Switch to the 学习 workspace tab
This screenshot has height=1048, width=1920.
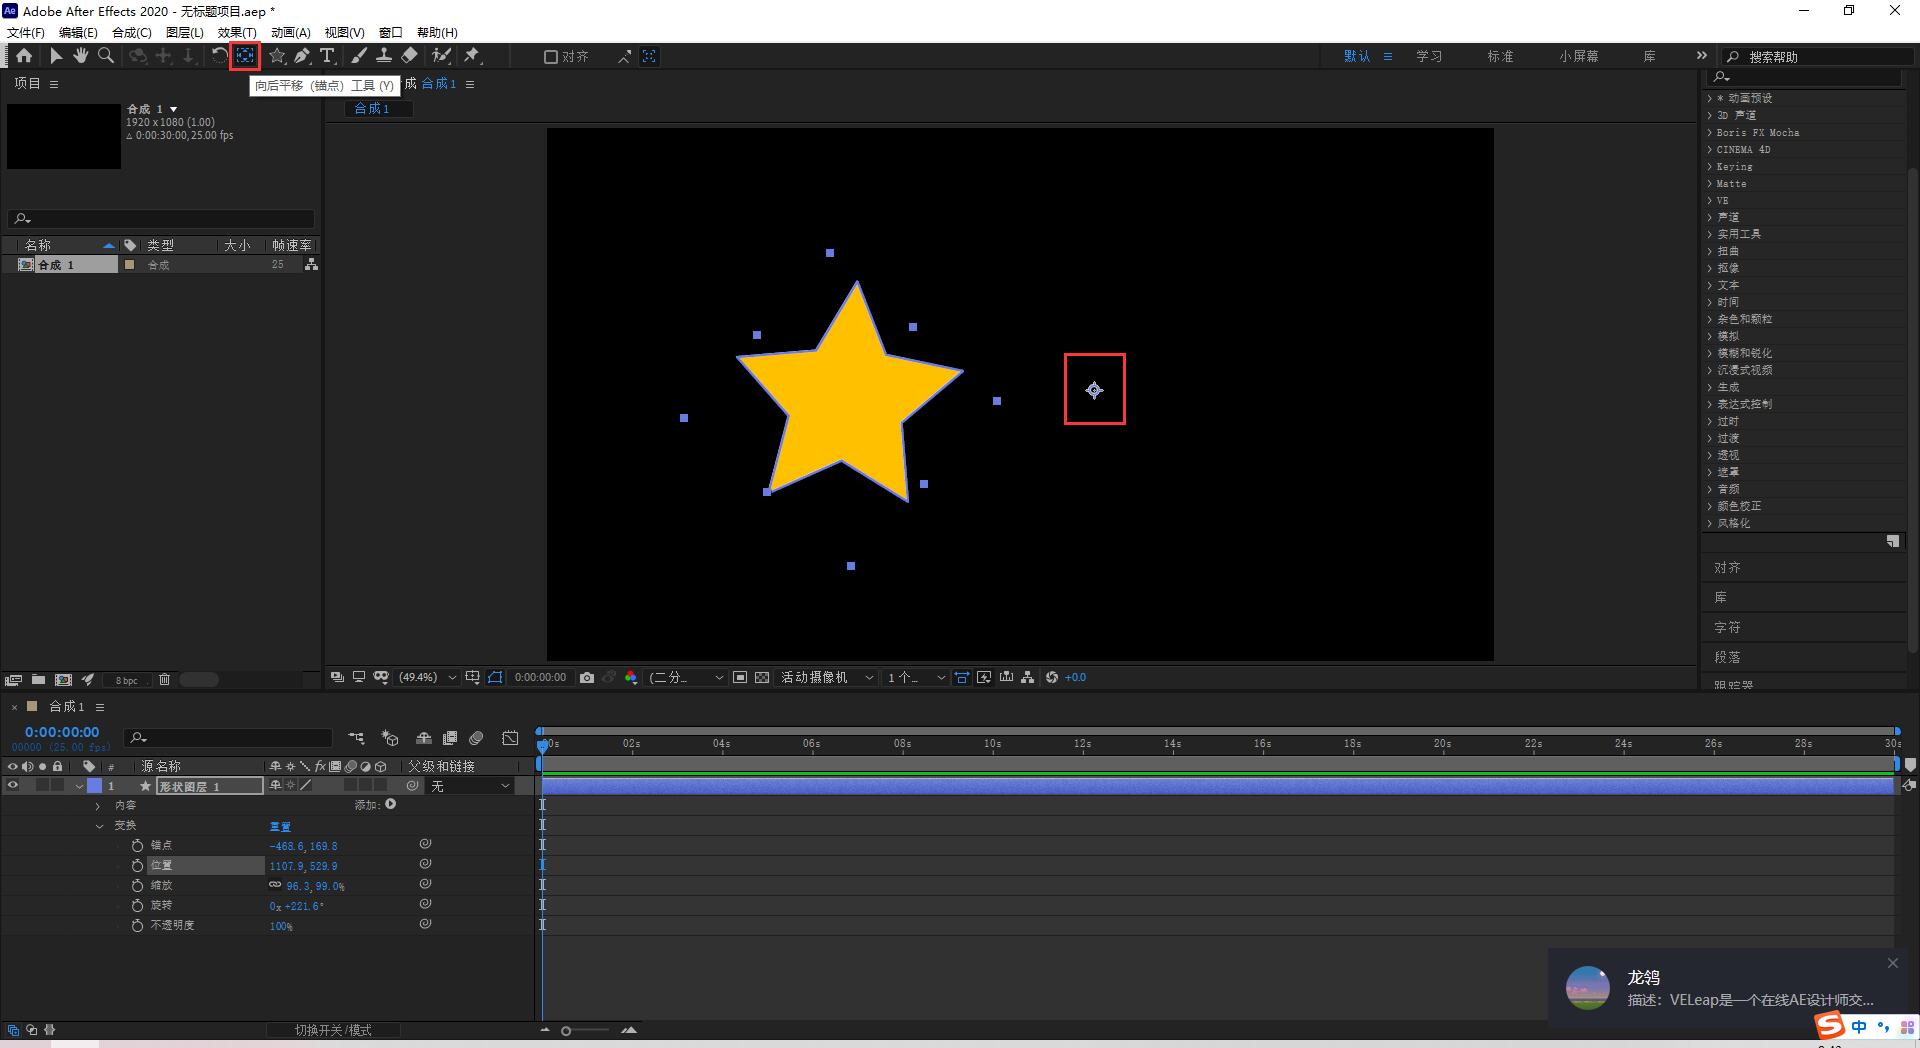[x=1429, y=57]
